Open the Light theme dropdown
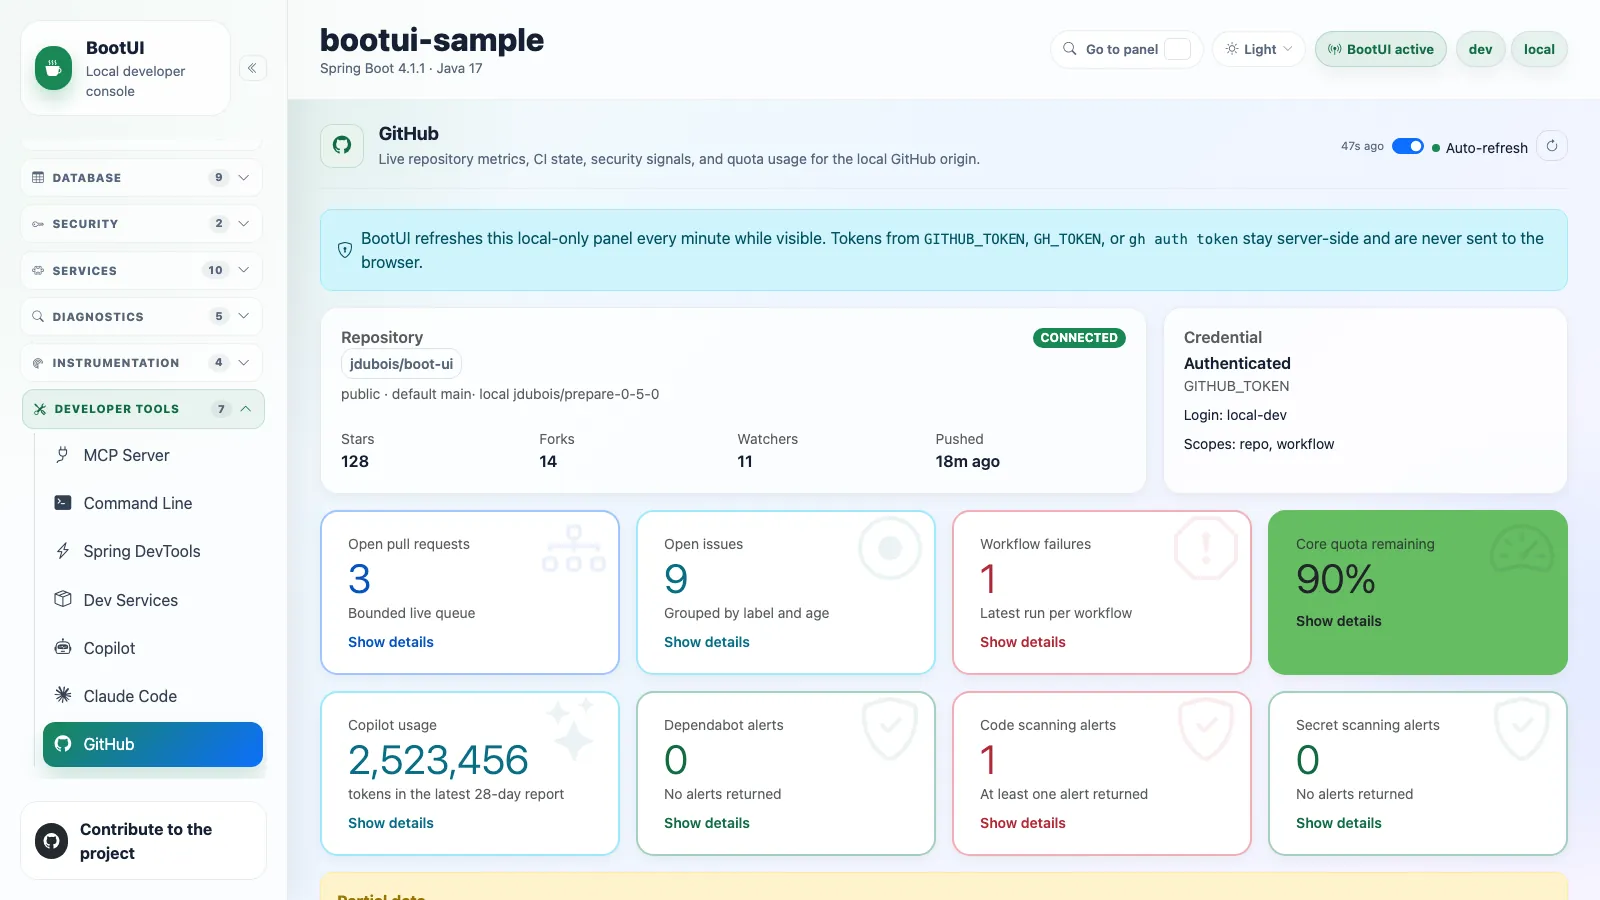 1259,49
